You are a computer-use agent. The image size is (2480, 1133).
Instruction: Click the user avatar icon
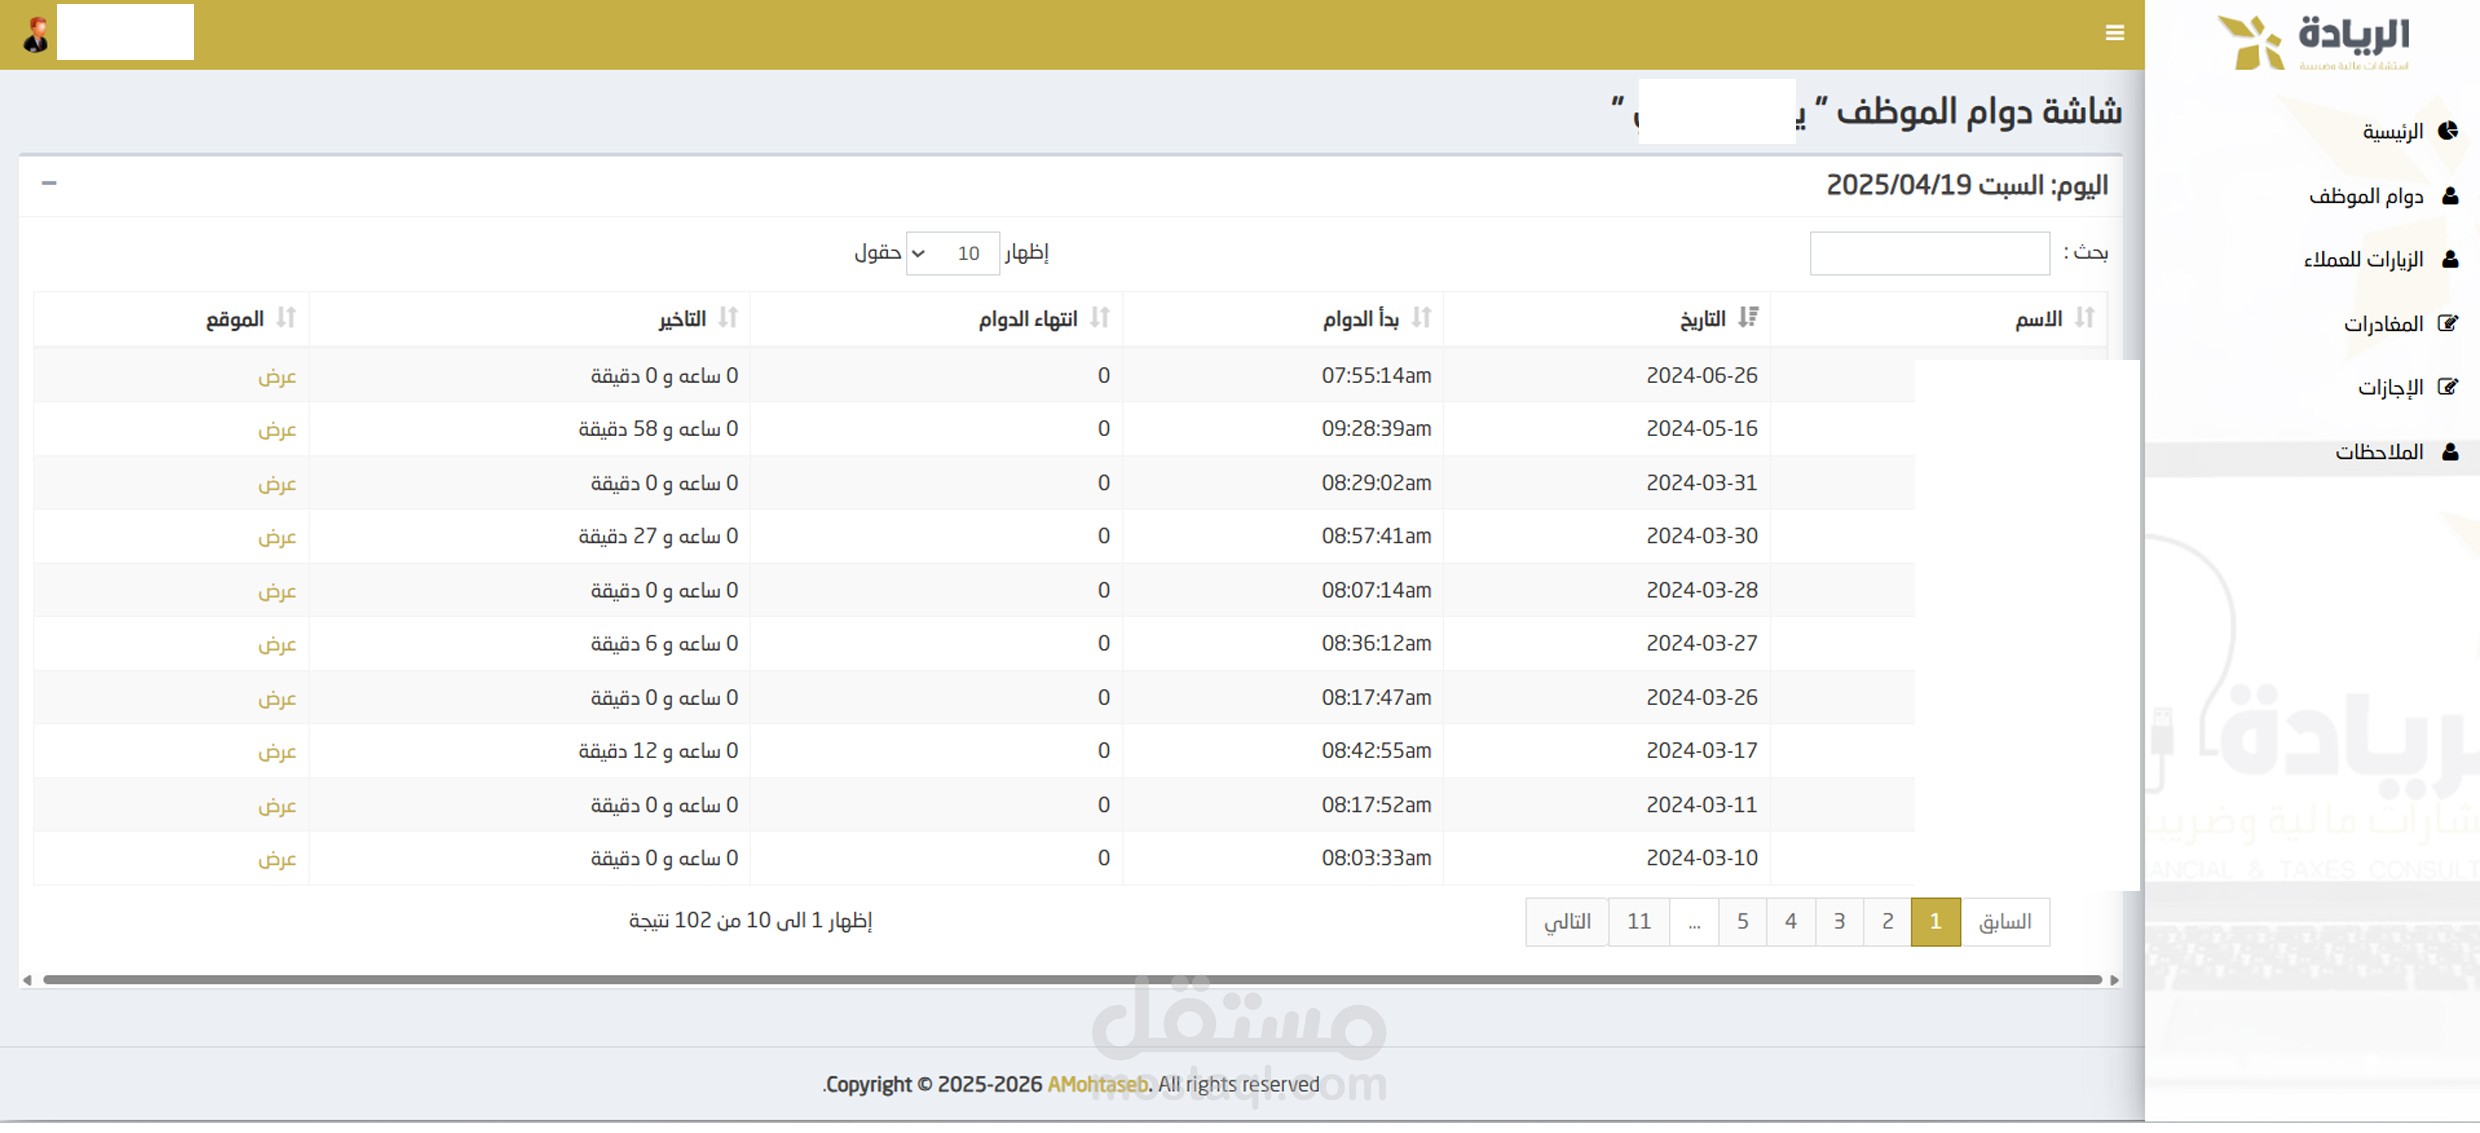tap(36, 35)
